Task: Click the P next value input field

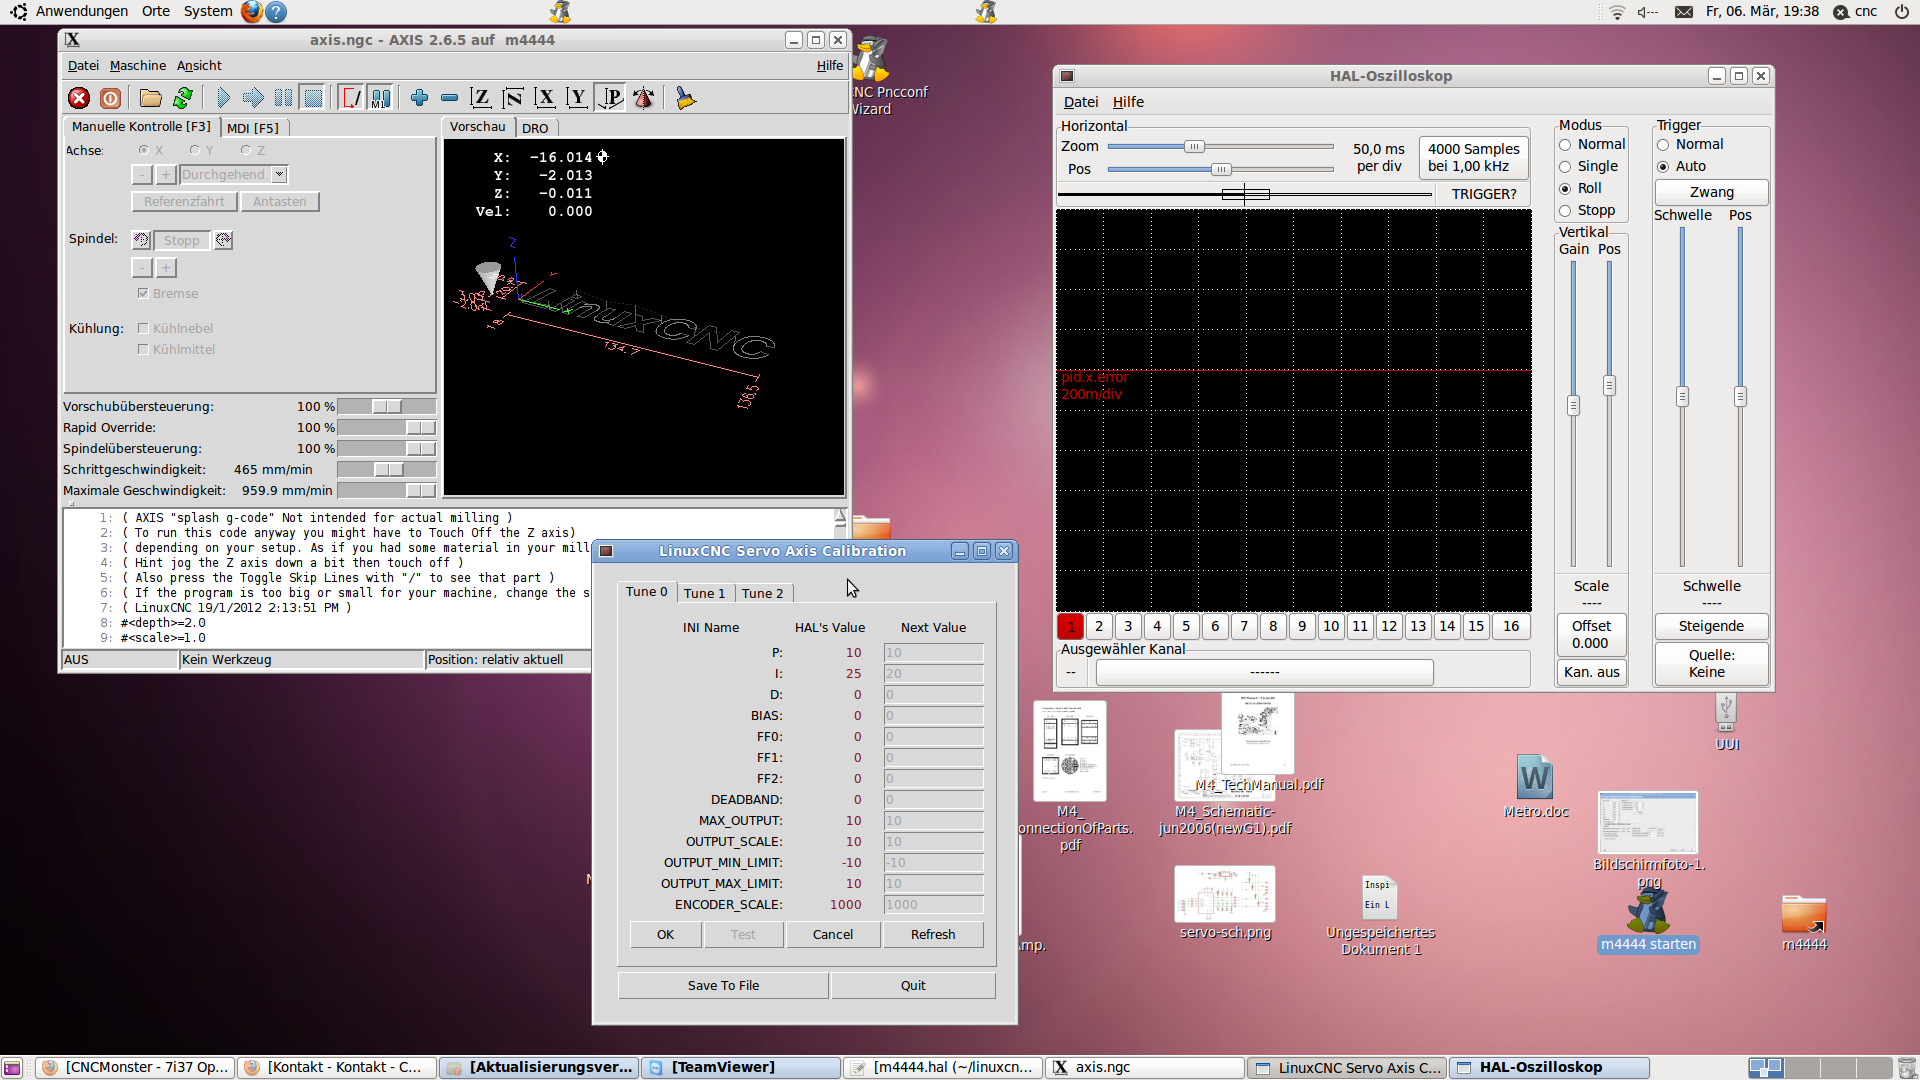Action: 933,653
